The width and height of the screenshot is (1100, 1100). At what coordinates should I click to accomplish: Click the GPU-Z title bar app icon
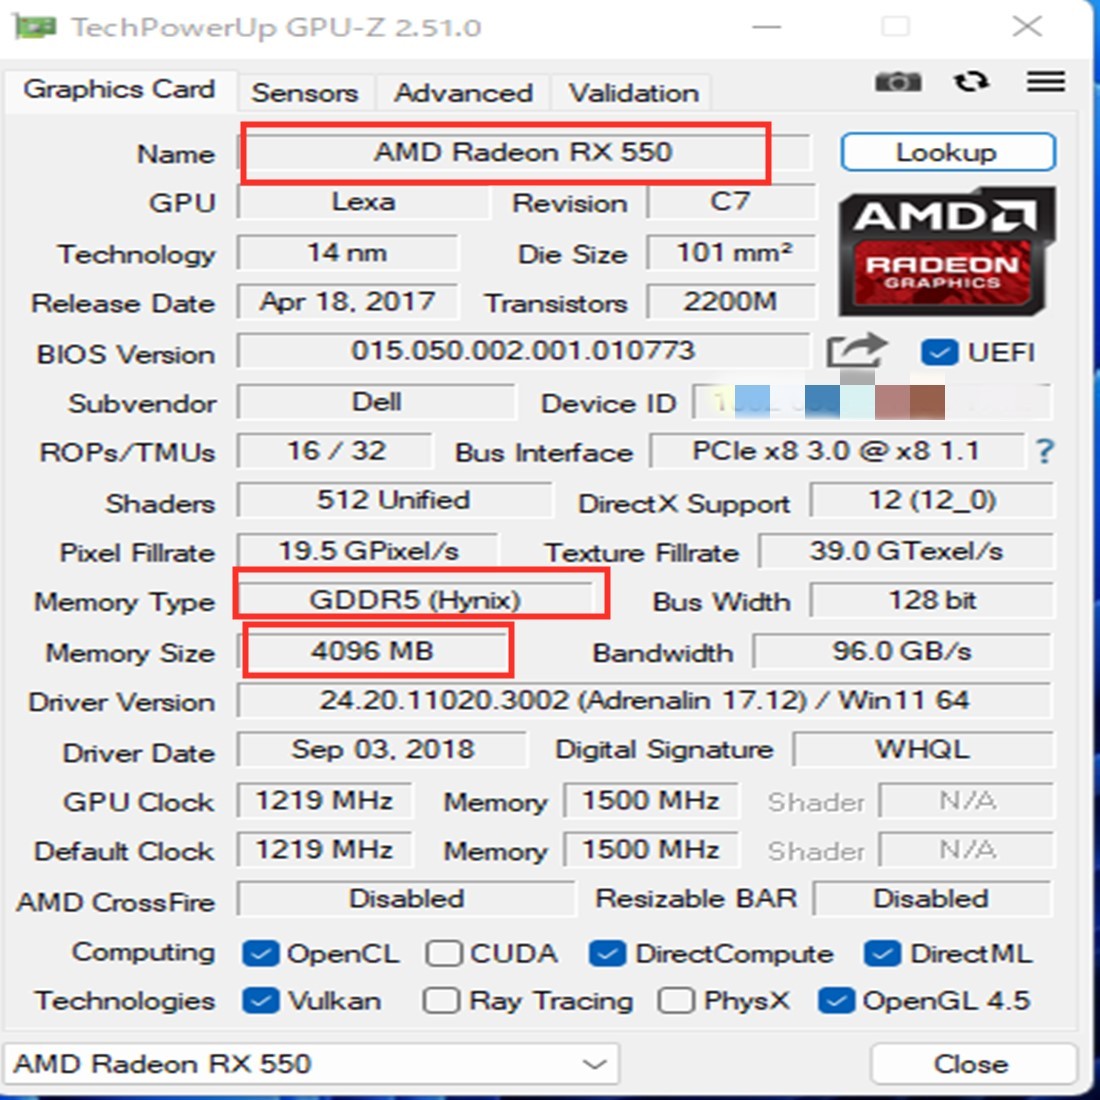pyautogui.click(x=35, y=27)
